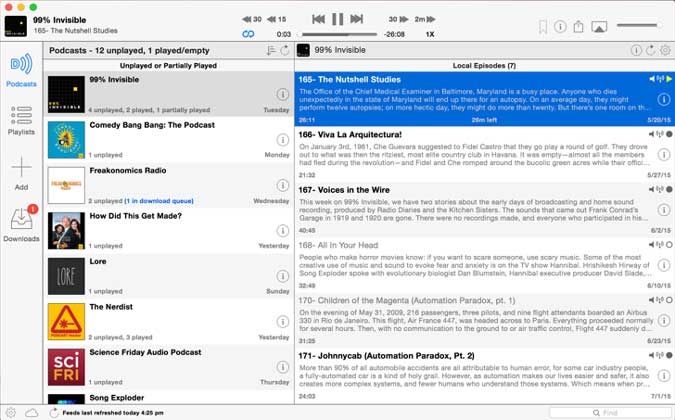Select The Nerdist podcast
The width and height of the screenshot is (675, 420).
(x=168, y=321)
